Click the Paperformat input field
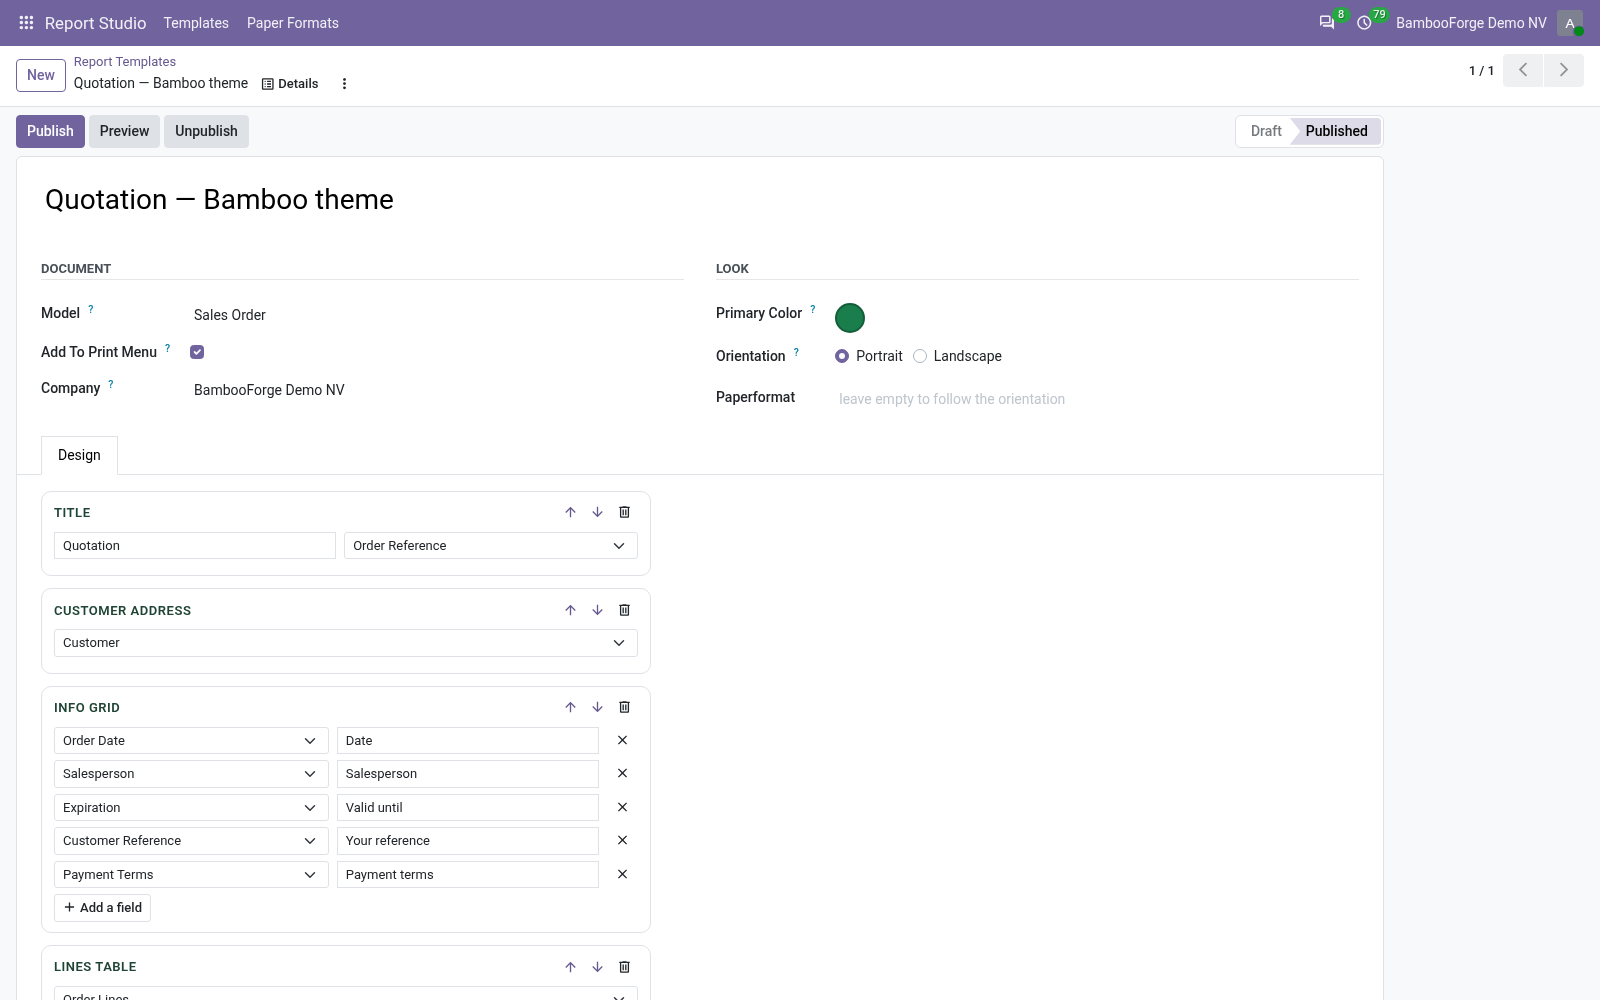The width and height of the screenshot is (1600, 1000). coord(1095,399)
